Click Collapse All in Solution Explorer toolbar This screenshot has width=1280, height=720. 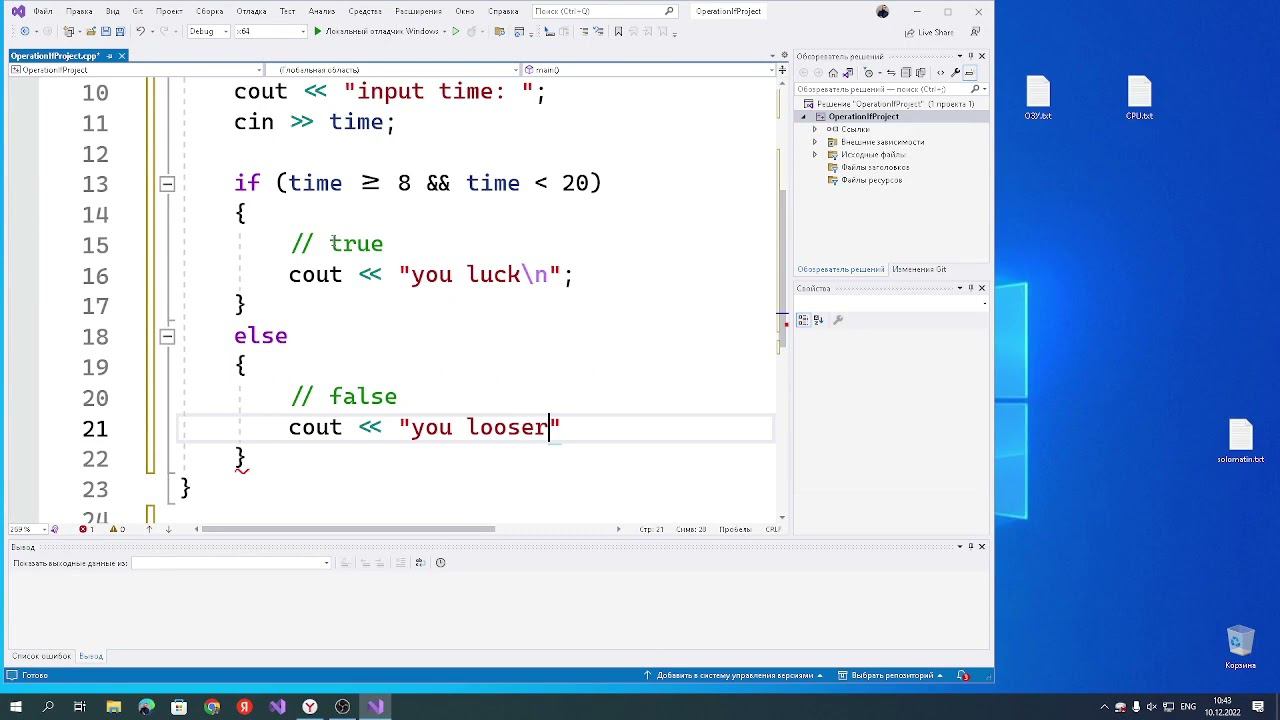point(906,73)
